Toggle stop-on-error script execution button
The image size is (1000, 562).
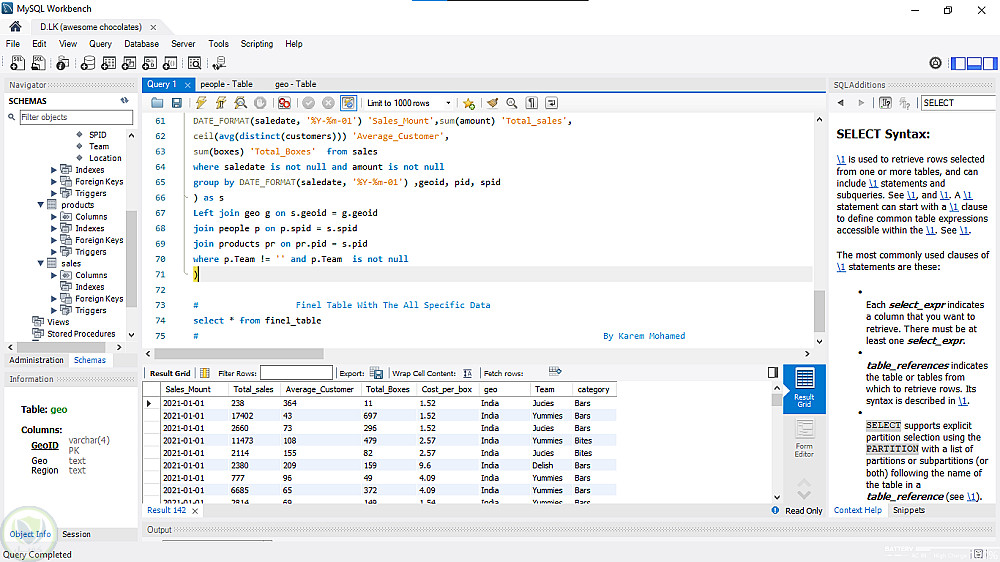point(284,103)
